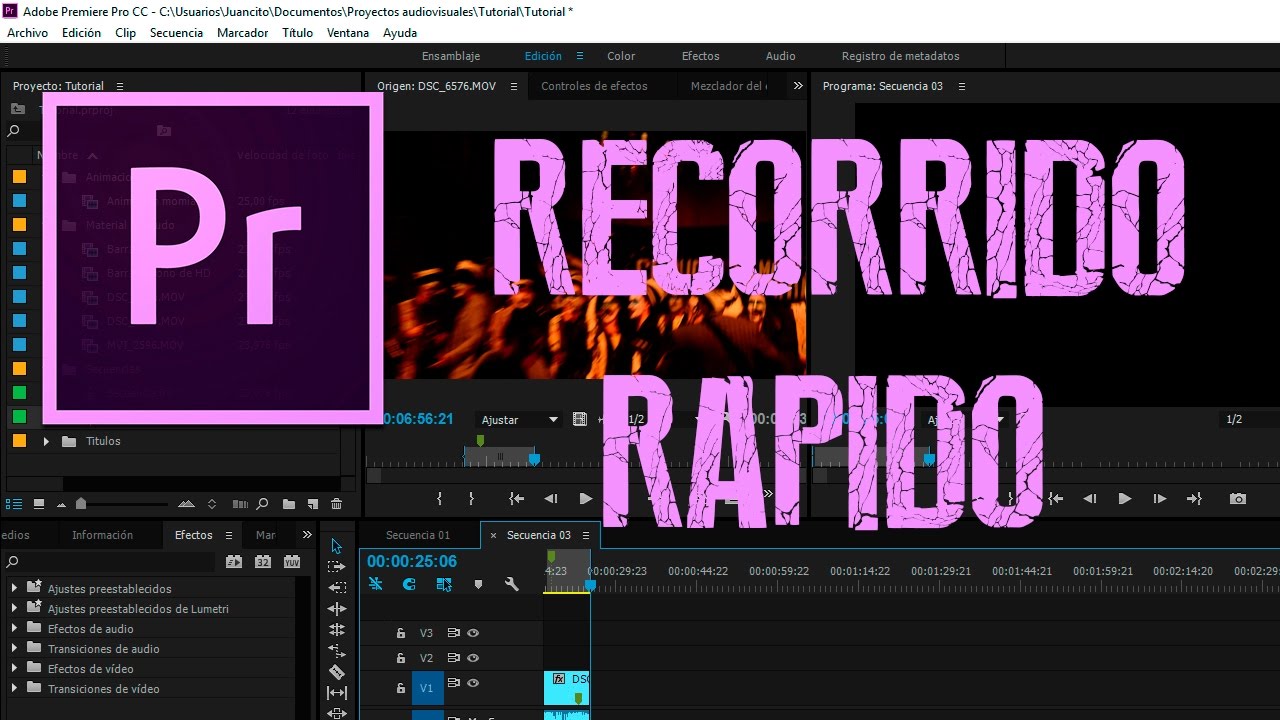Screen dimensions: 1280x720
Task: Open the 1/2 resolution dropdown in Program monitor
Action: (1248, 420)
